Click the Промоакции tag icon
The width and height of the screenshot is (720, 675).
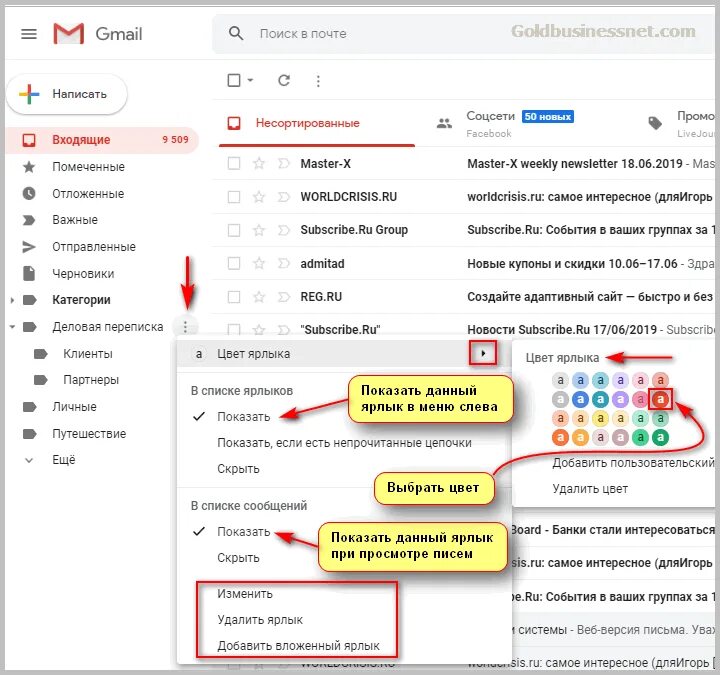pyautogui.click(x=655, y=123)
